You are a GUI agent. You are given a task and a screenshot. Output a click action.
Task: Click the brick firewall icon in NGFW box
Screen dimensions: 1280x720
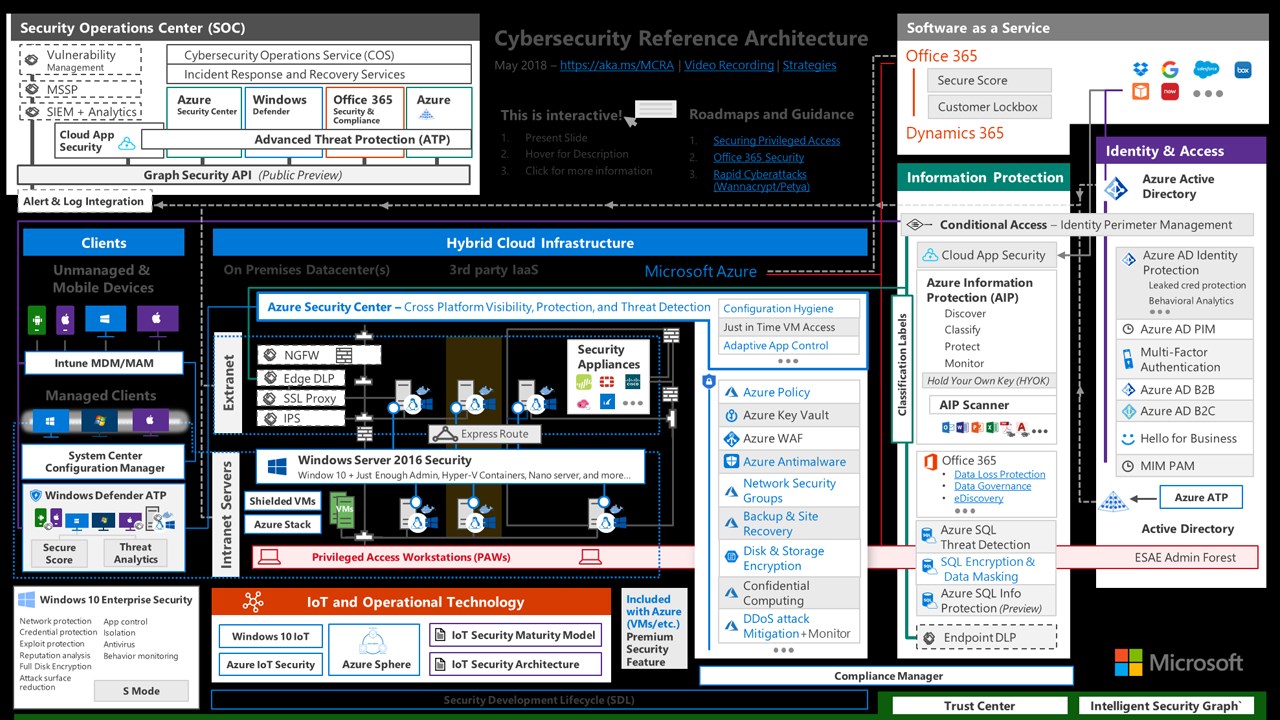(344, 355)
